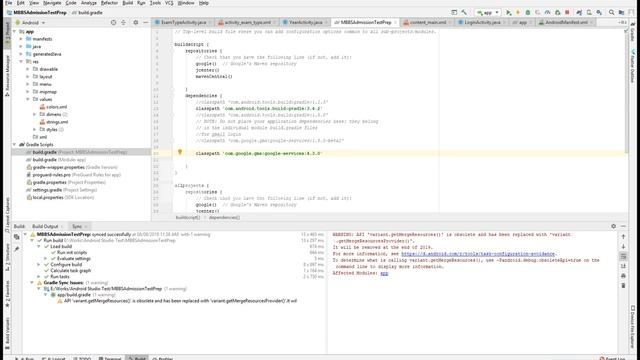Image resolution: width=640 pixels, height=360 pixels.
Task: Click the up arrow in the build output sidebar
Action: click(x=623, y=237)
